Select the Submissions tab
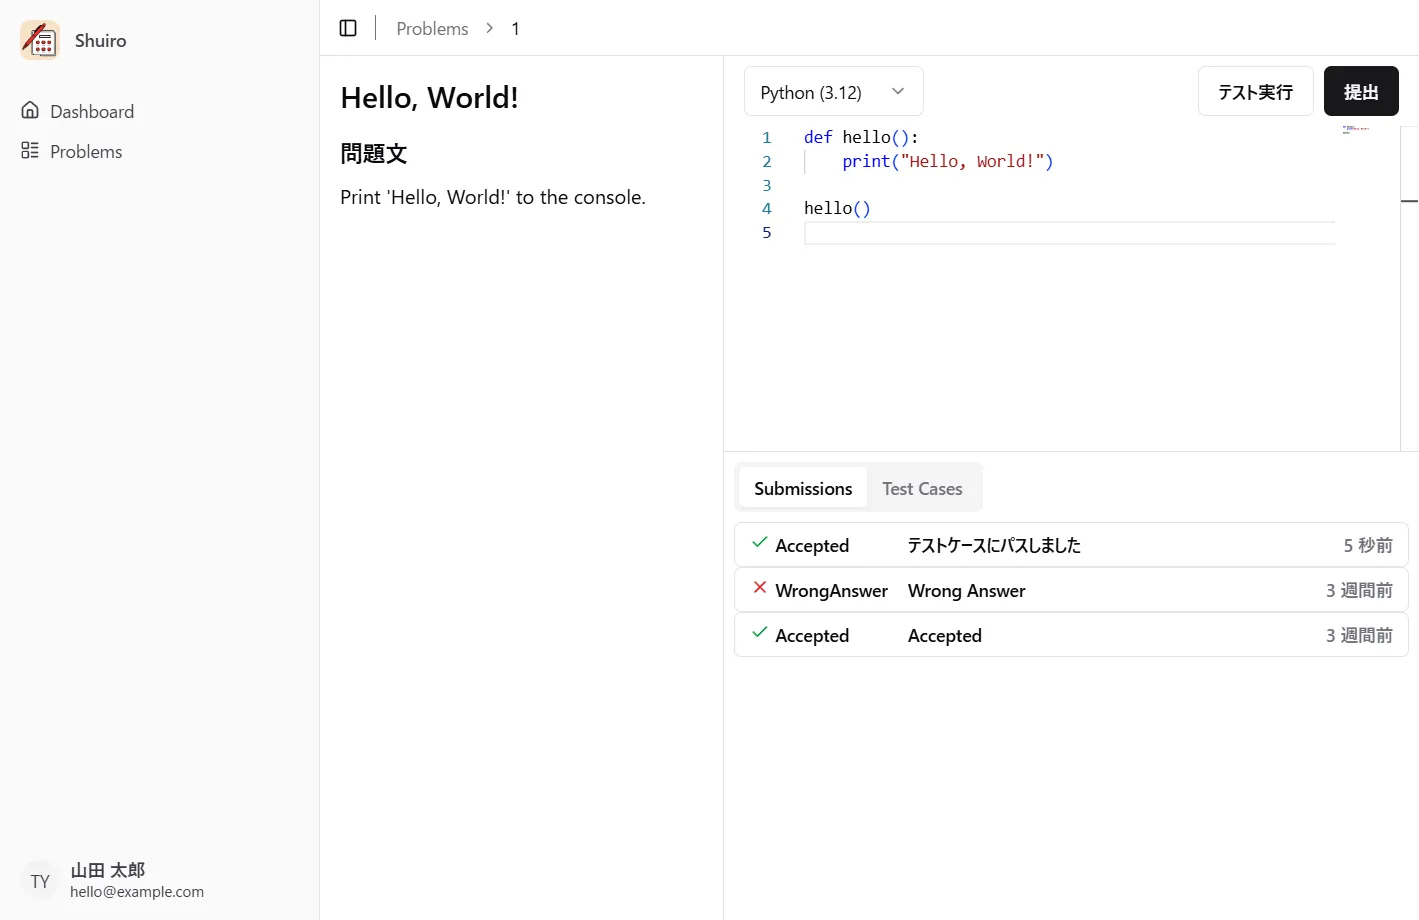Screen dimensions: 1419x920 tap(802, 488)
